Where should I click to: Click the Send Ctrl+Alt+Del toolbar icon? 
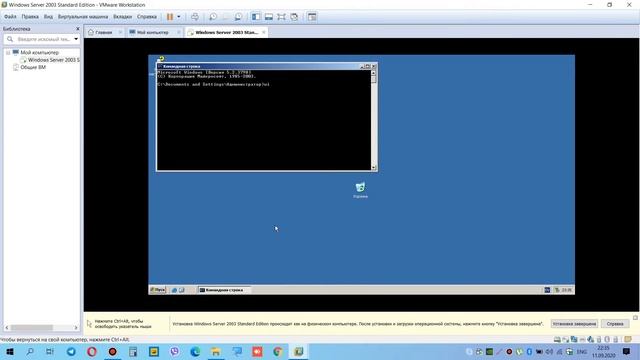tap(195, 17)
